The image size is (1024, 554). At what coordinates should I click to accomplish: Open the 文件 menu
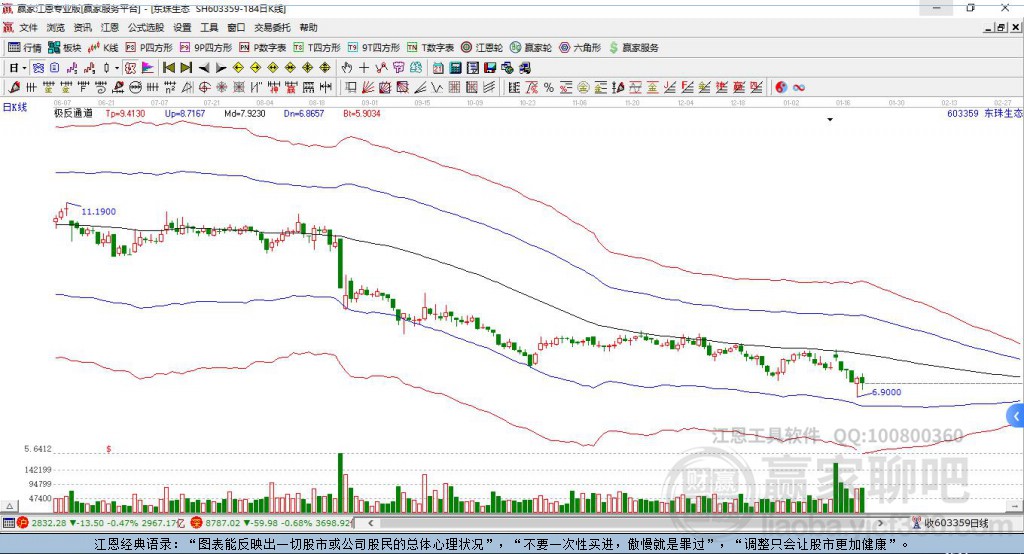pos(28,27)
